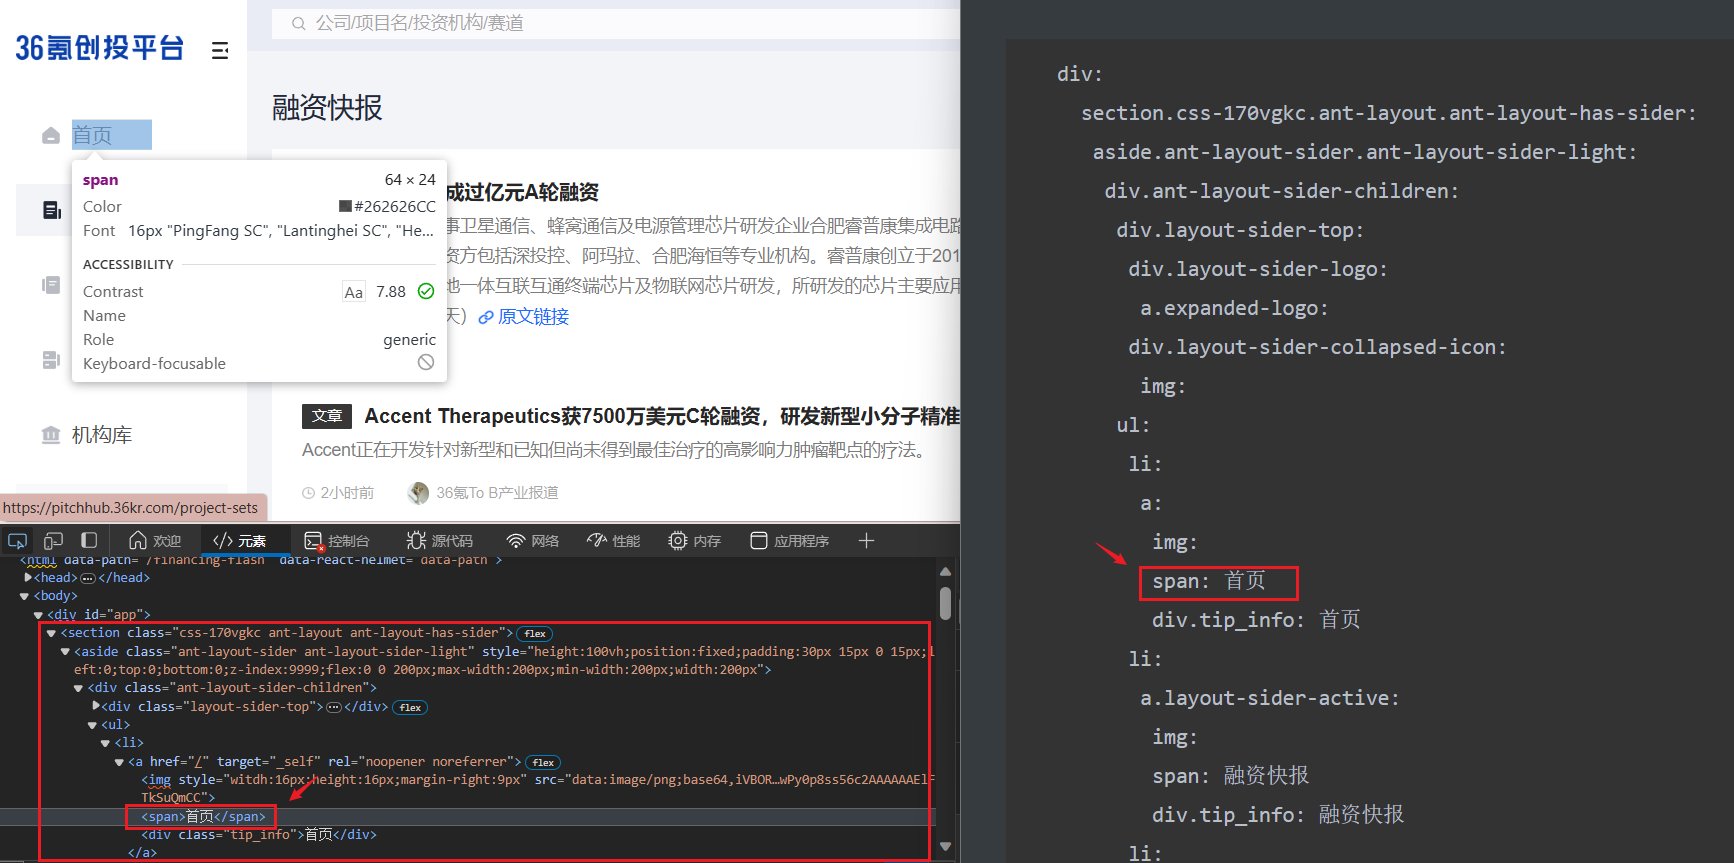1734x863 pixels.
Task: Open the 性能 tab
Action: [614, 541]
